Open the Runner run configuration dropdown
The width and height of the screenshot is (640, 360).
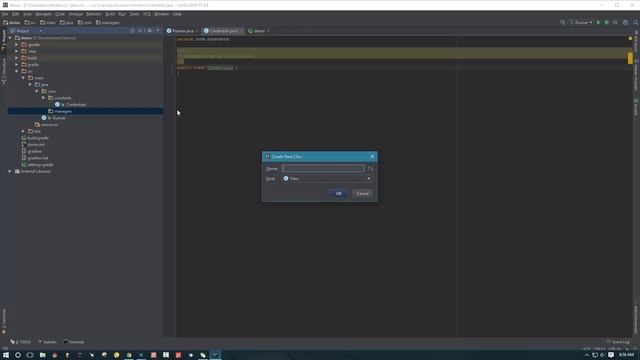581,22
